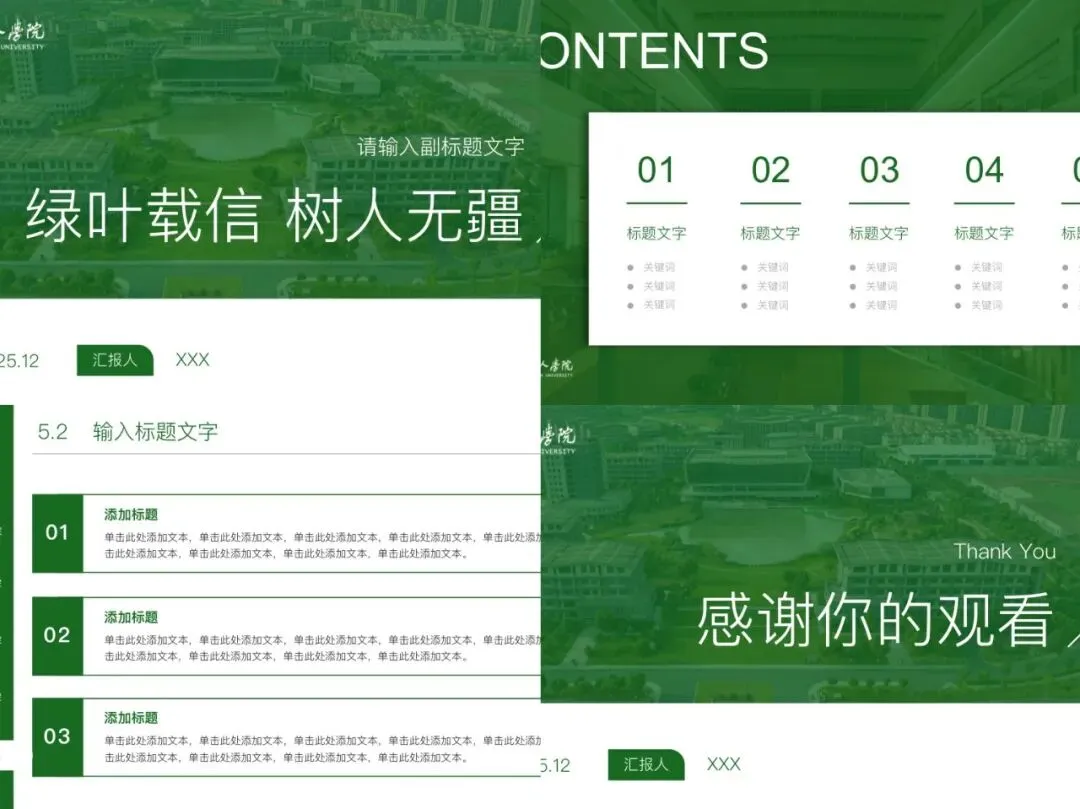
Task: Click the cover slide title 绿叶载信 树人无疆
Action: pyautogui.click(x=274, y=216)
